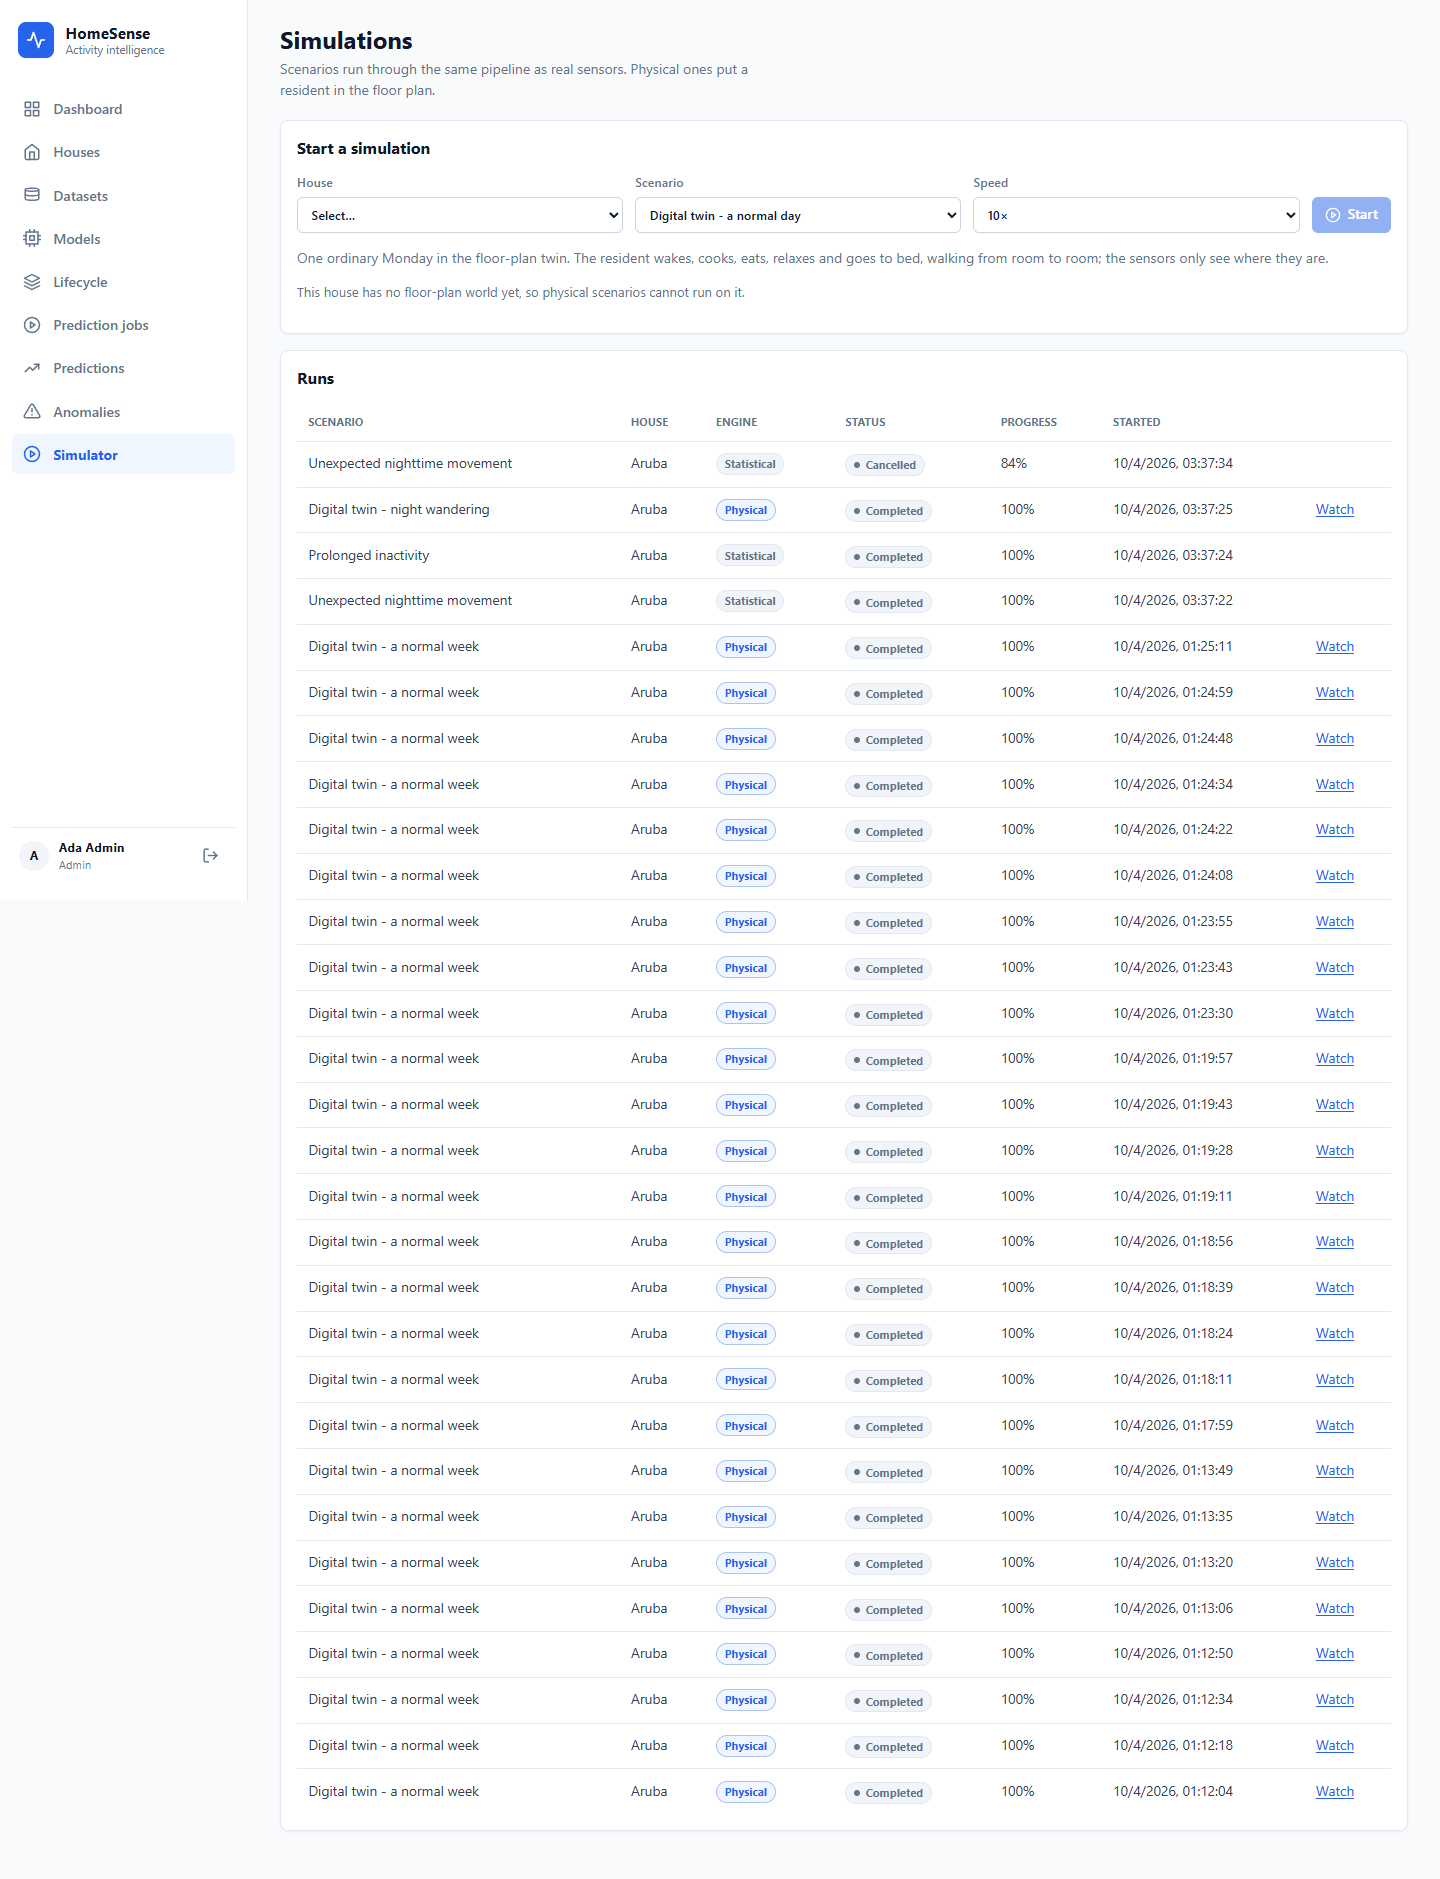Click the Runs section heading
The image size is (1440, 1879).
point(316,379)
